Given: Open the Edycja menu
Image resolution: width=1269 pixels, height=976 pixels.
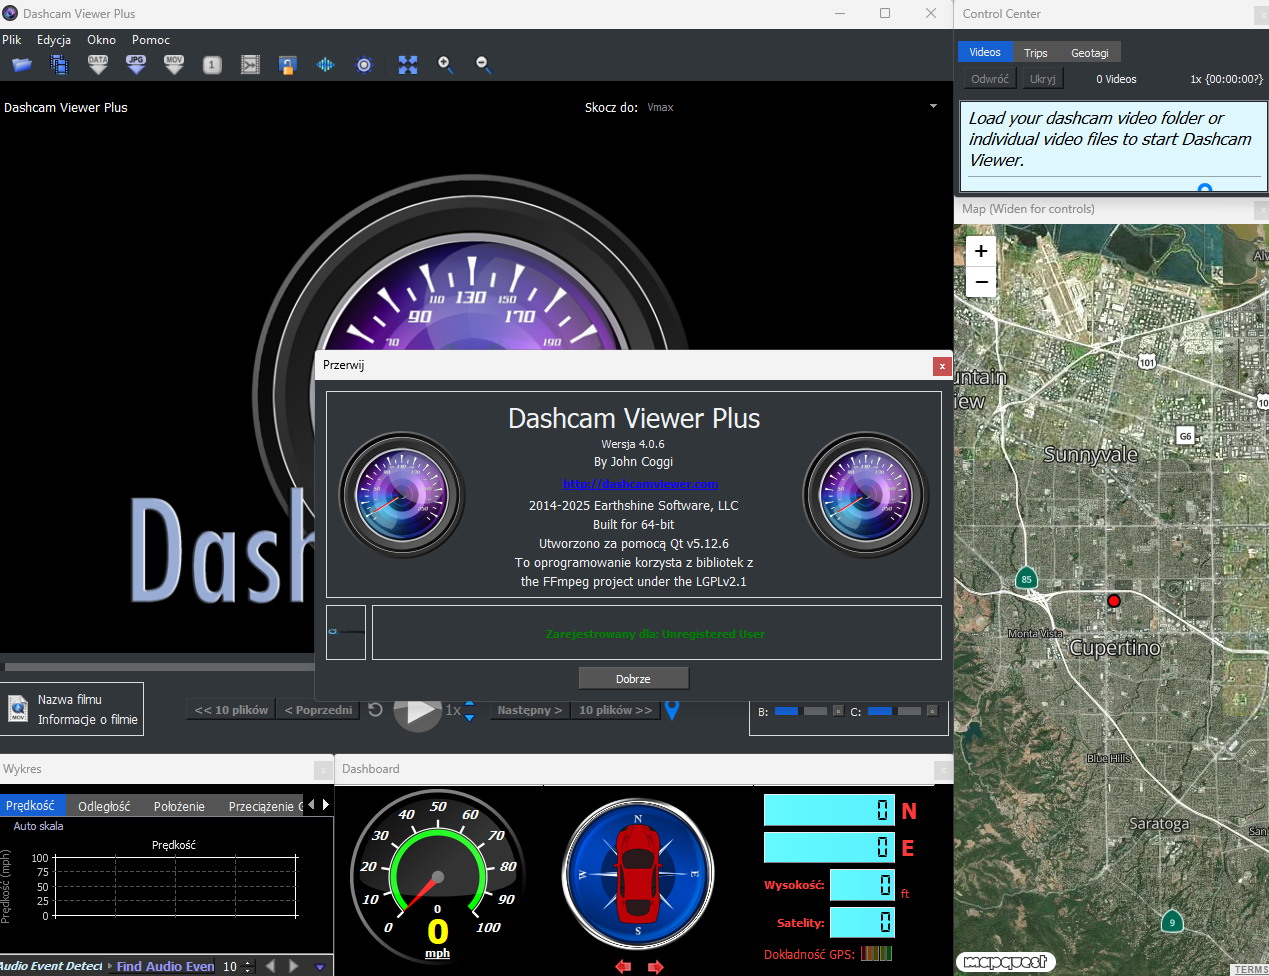Looking at the screenshot, I should [54, 40].
